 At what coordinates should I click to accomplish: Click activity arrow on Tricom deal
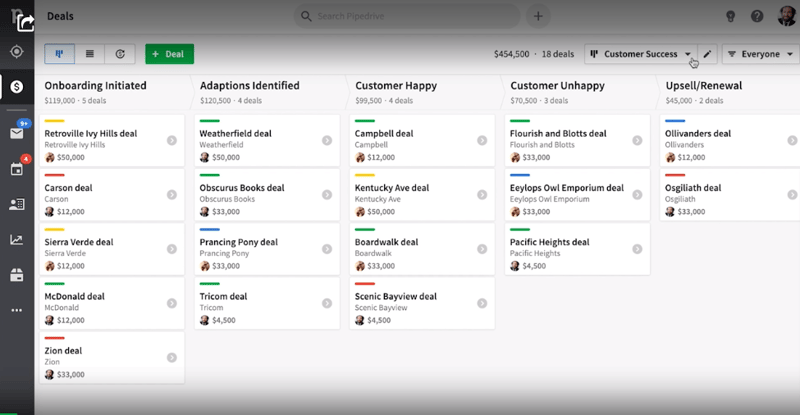327,303
